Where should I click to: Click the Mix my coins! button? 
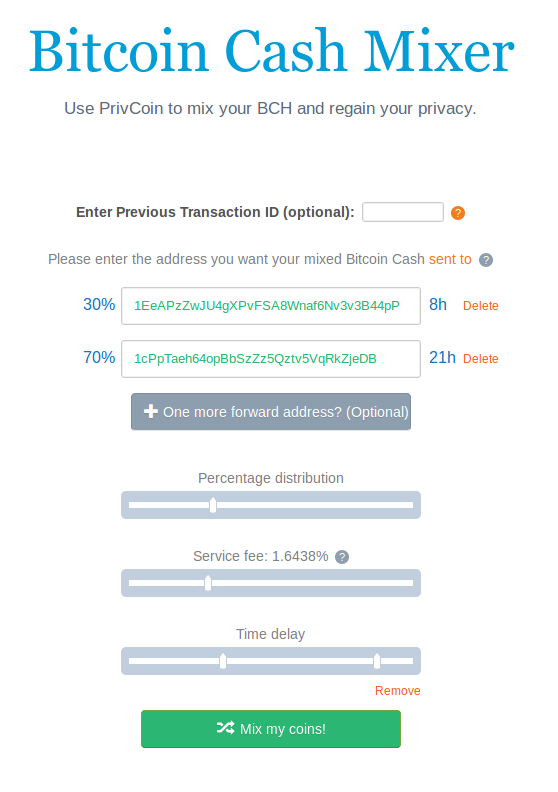[x=271, y=729]
